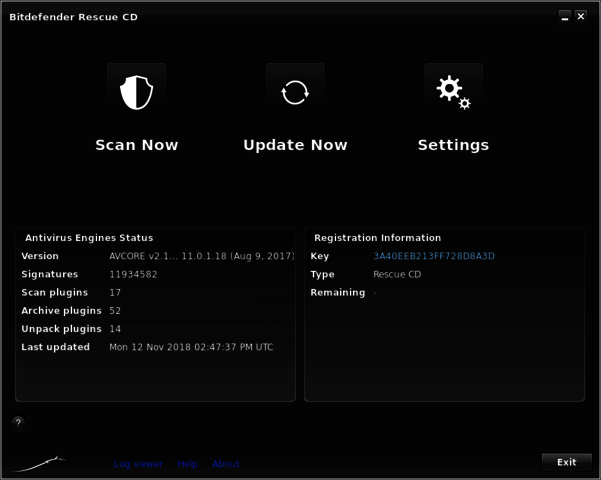Click the Registration Information panel title
The width and height of the screenshot is (601, 480).
(377, 238)
